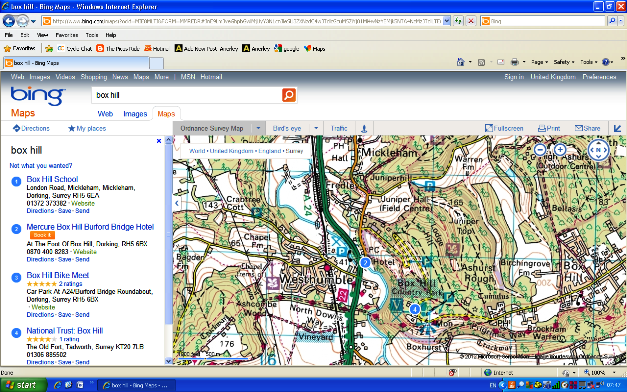Close the box hill results panel
This screenshot has height=392, width=627.
(159, 141)
